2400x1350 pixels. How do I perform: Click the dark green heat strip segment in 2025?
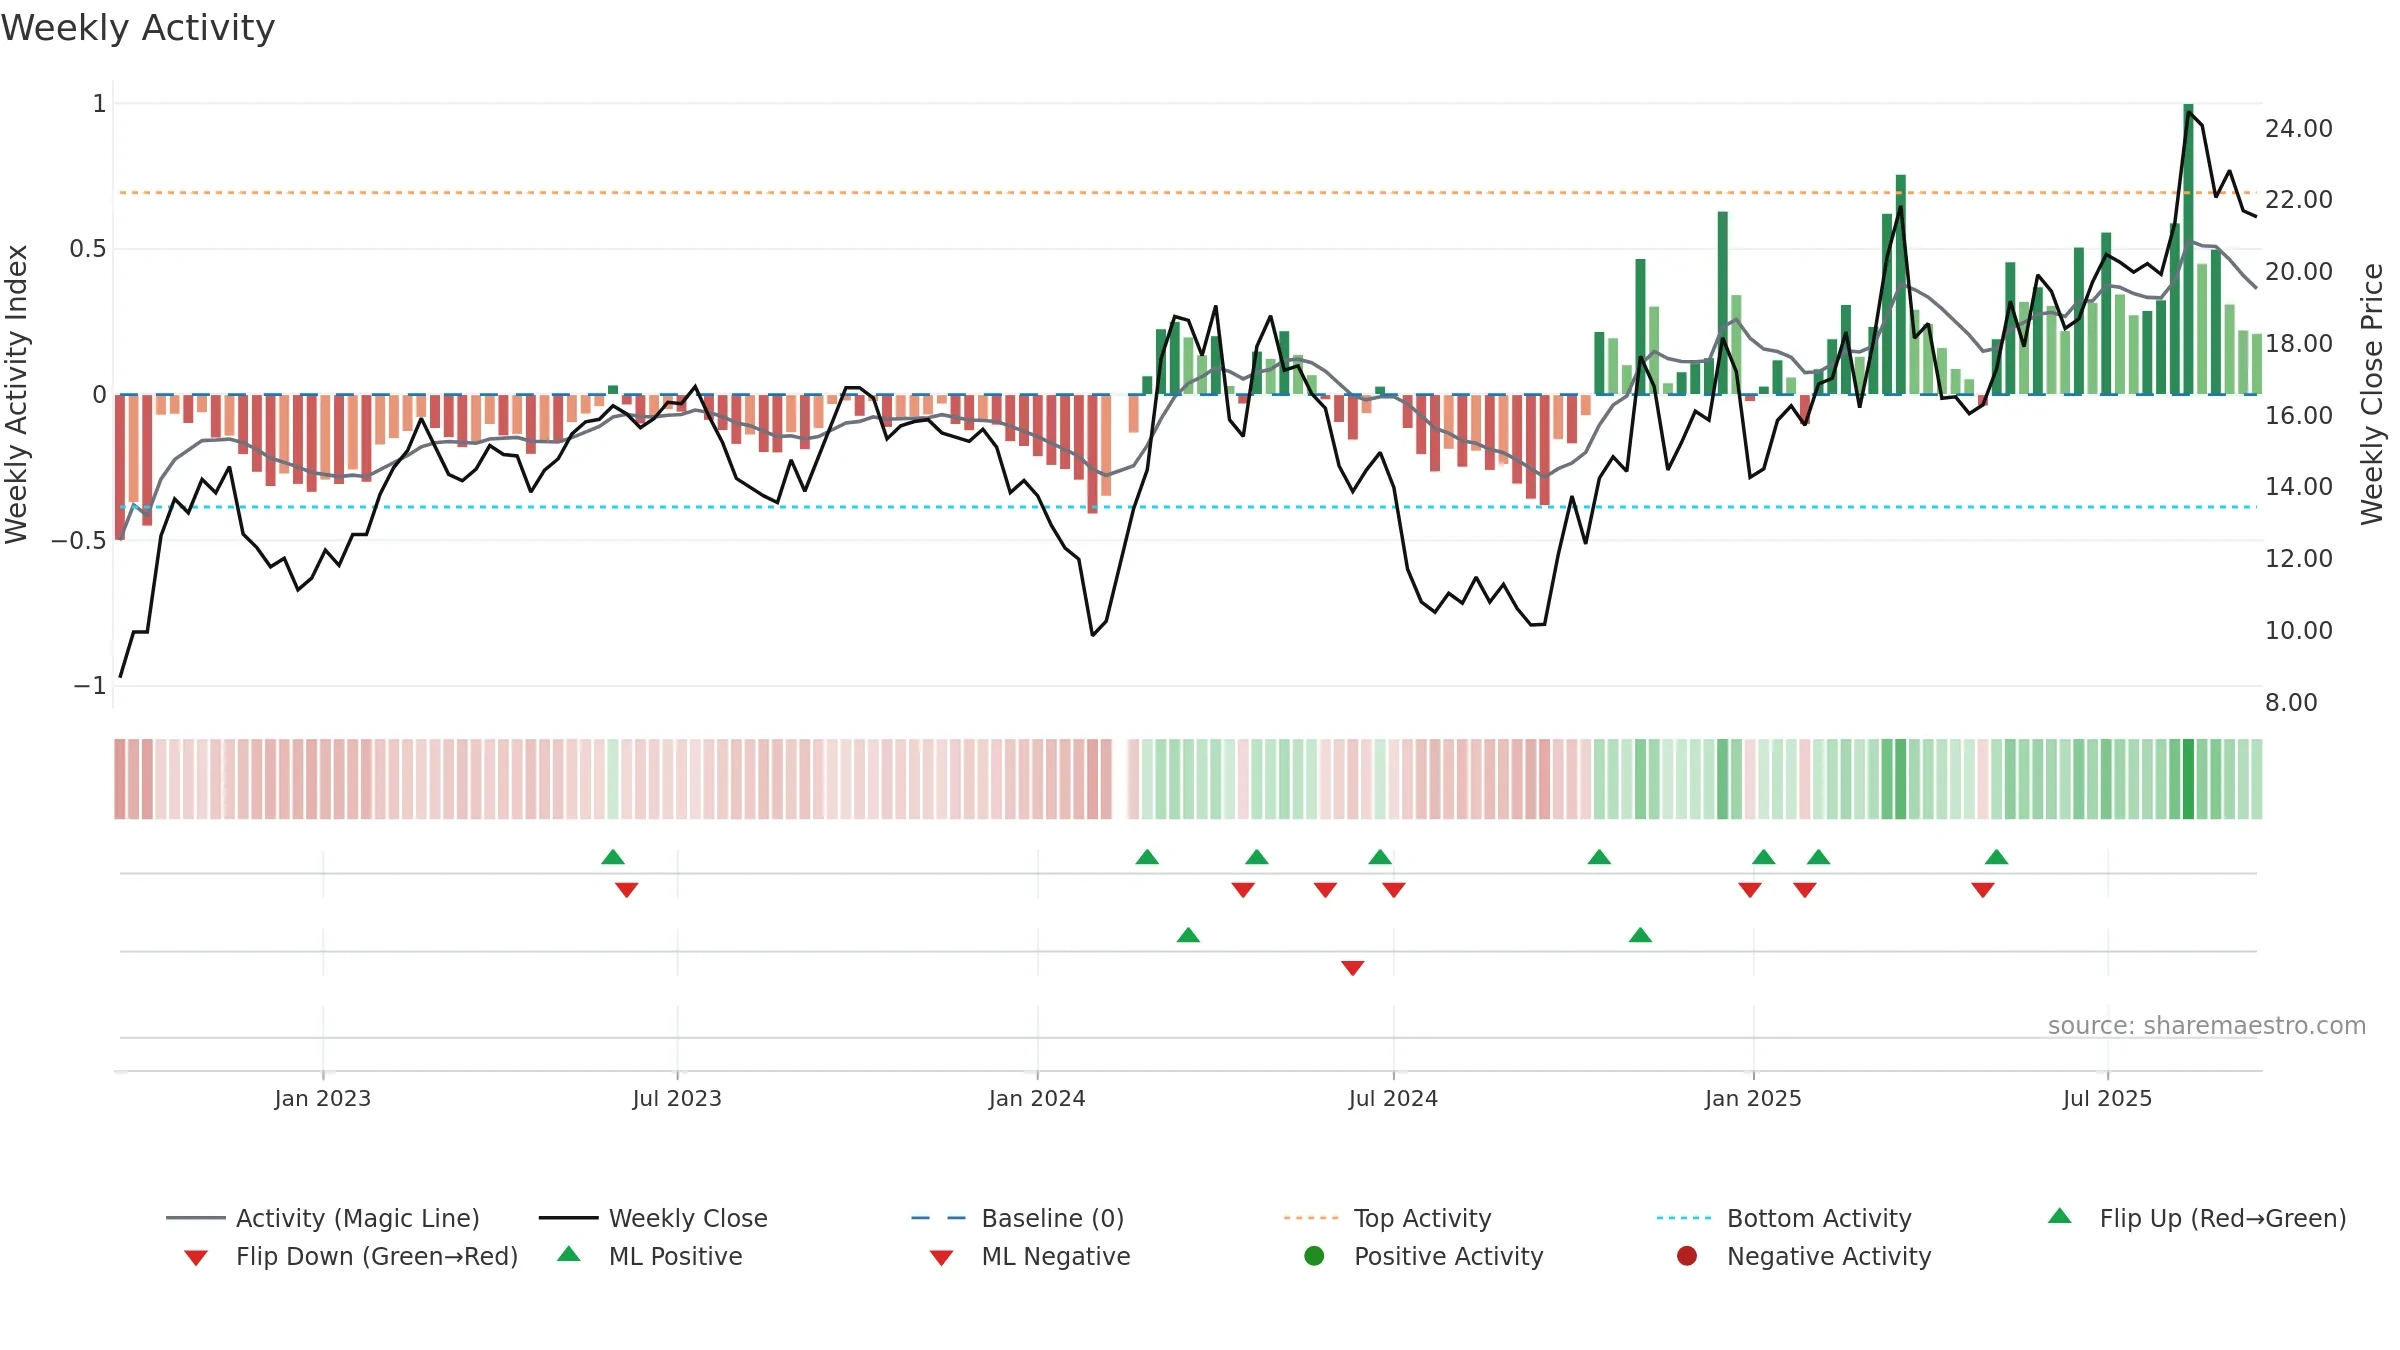2188,779
